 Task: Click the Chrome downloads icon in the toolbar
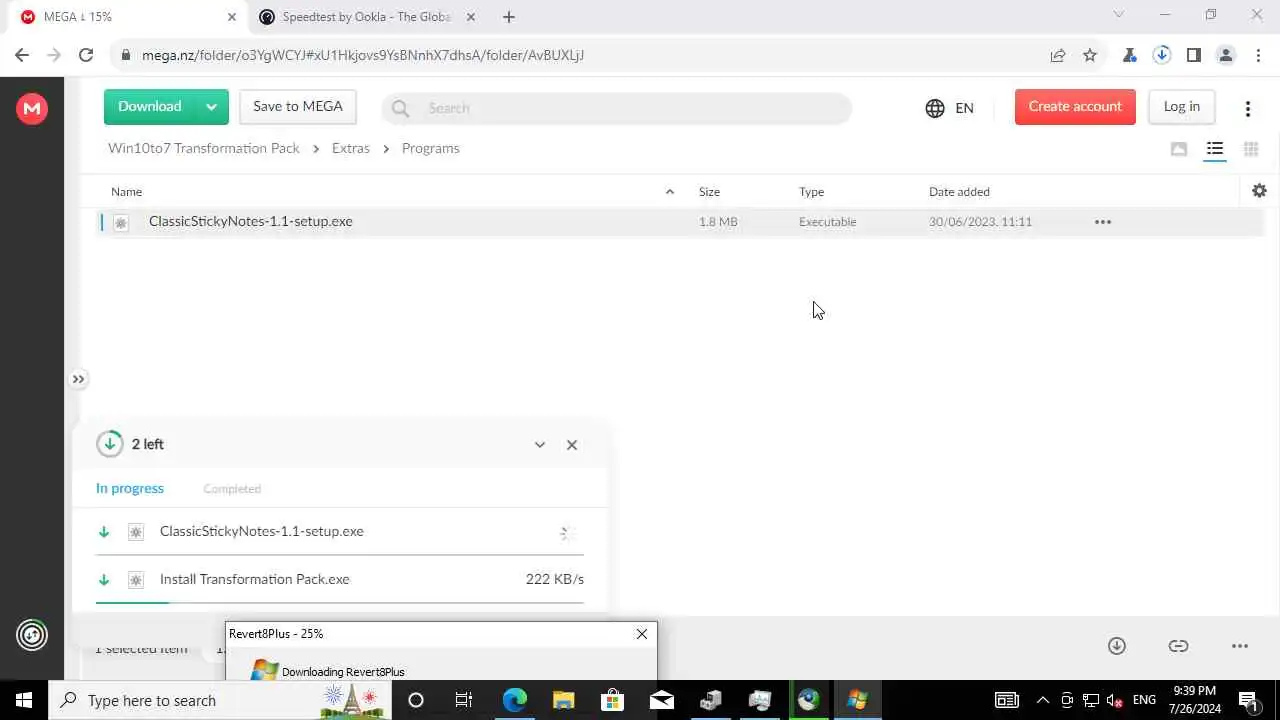1162,55
